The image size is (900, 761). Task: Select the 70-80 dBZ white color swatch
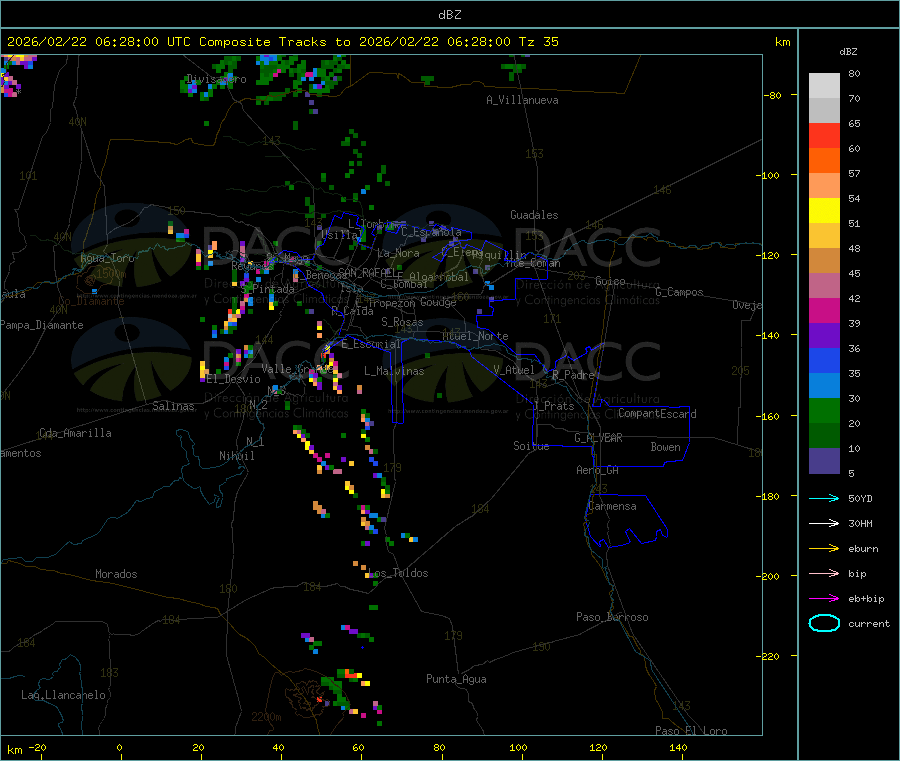824,86
